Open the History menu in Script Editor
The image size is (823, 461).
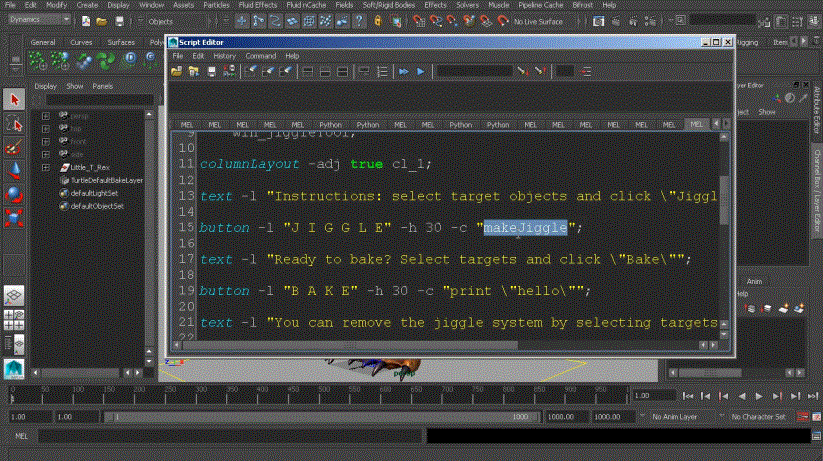(x=224, y=56)
